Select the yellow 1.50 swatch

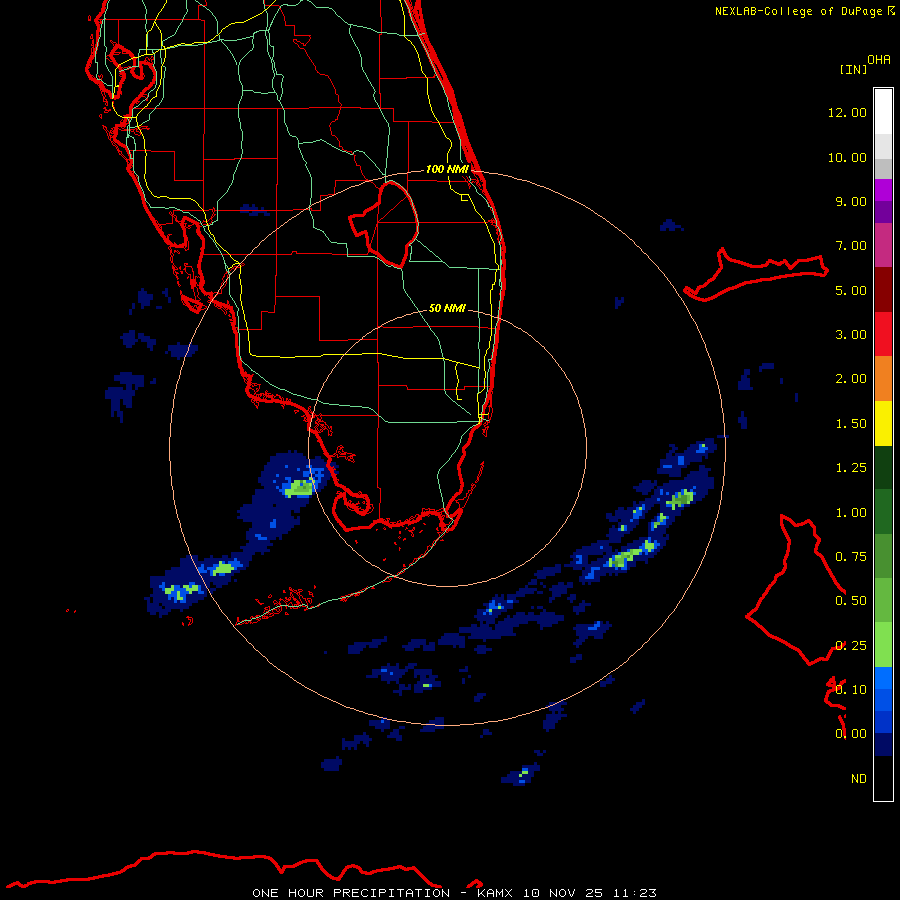(883, 423)
